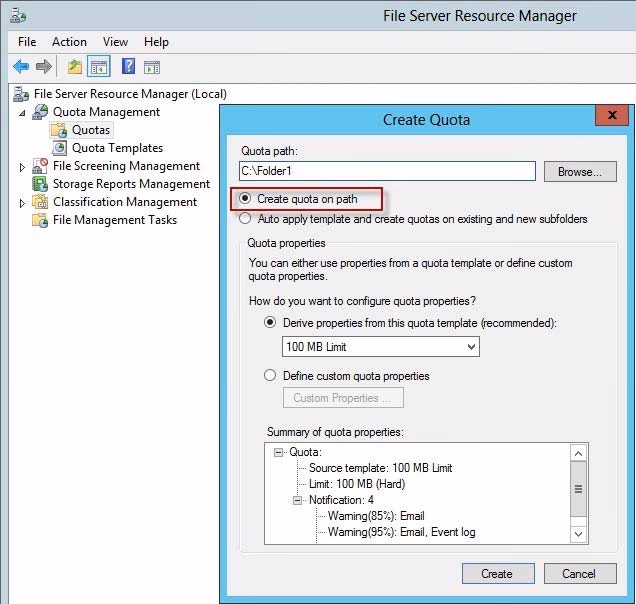
Task: Select File Management Tasks tree item
Action: click(115, 220)
